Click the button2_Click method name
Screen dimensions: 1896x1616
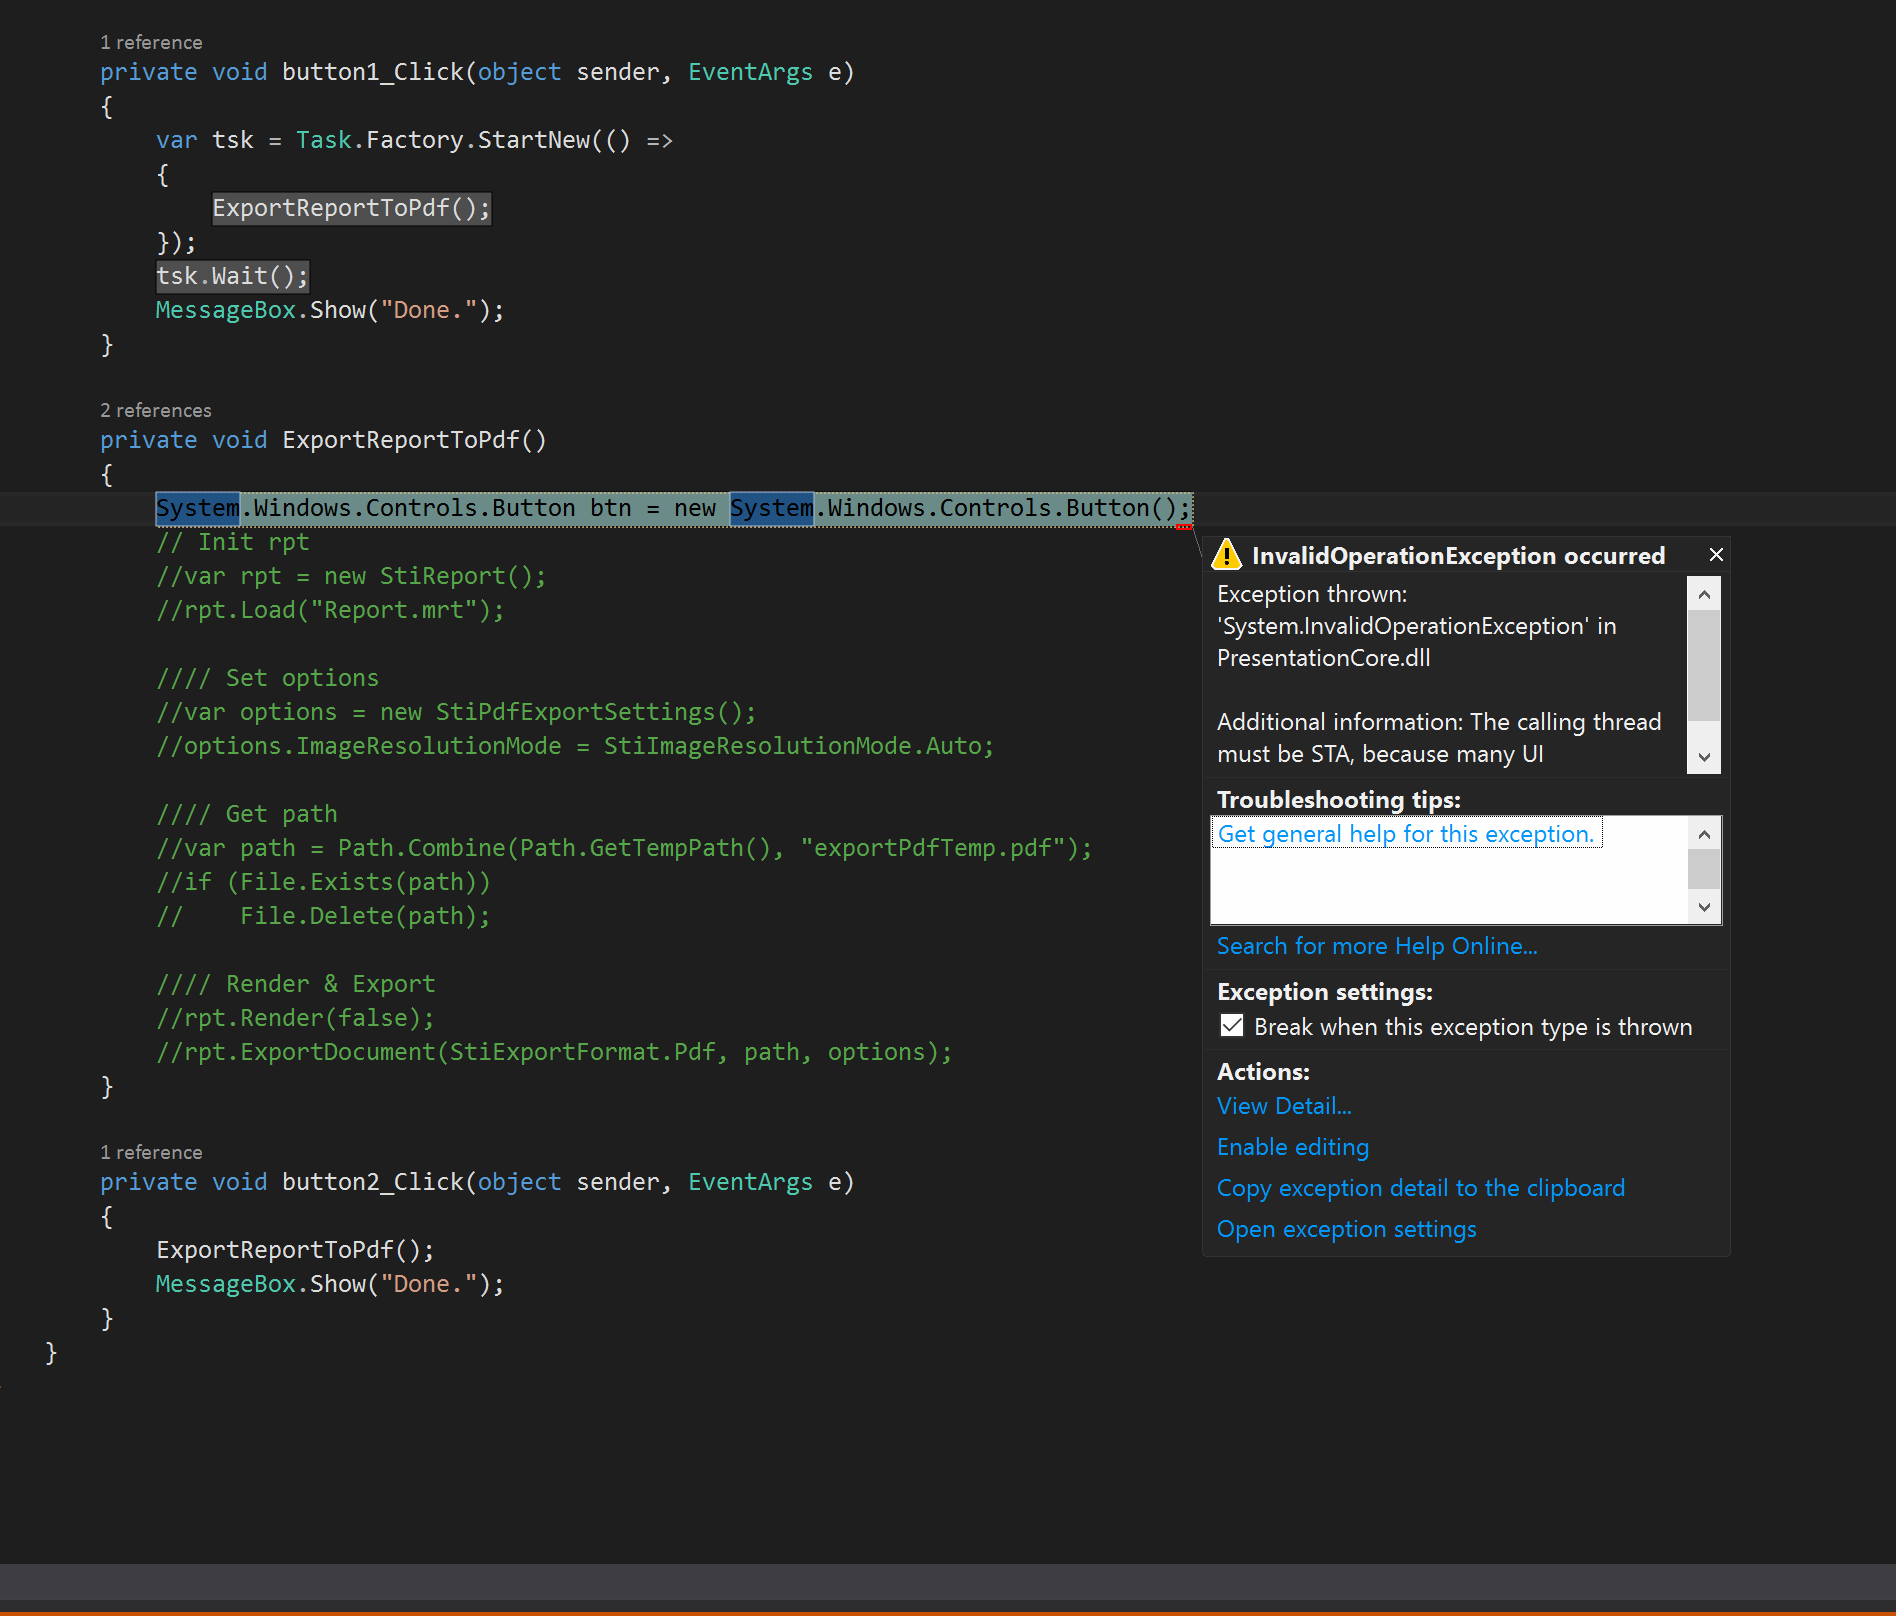373,1182
